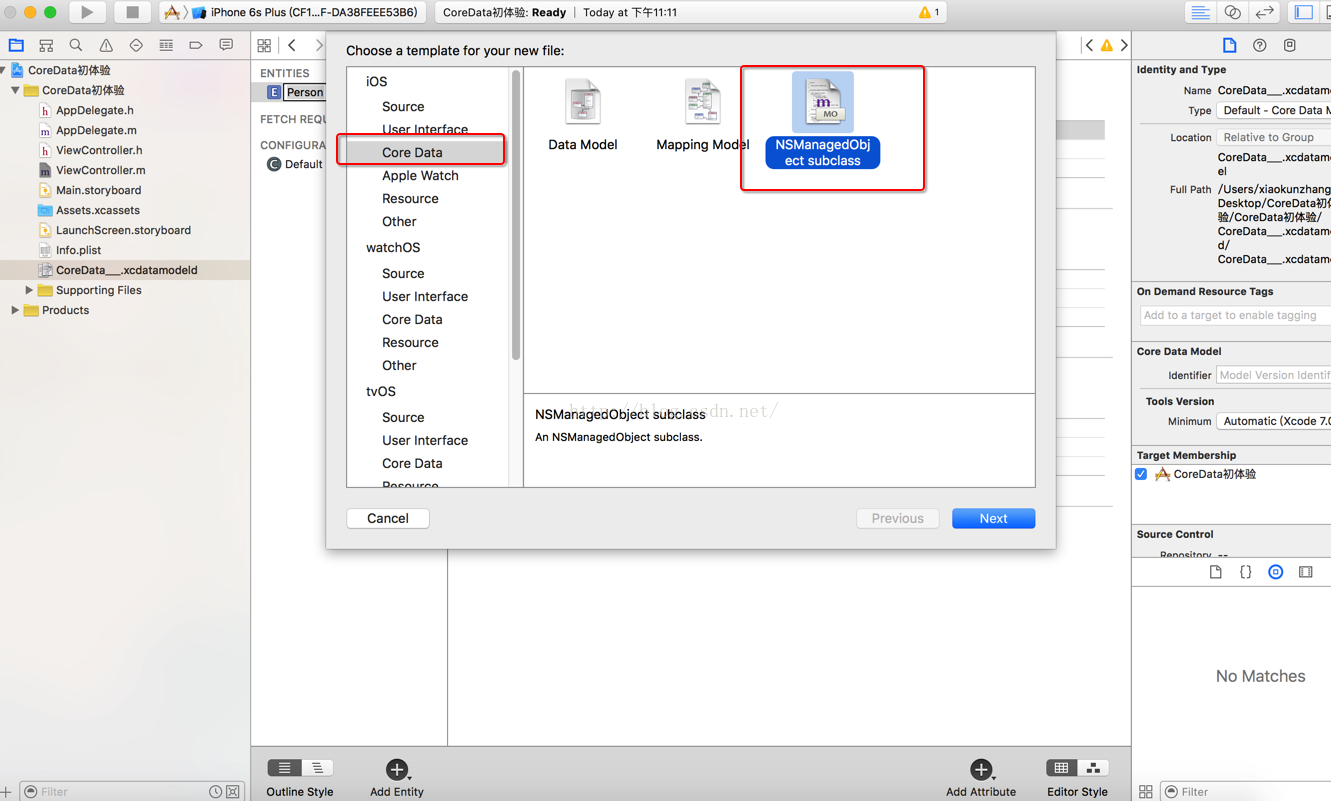Open the Find navigator magnifier icon

76,45
